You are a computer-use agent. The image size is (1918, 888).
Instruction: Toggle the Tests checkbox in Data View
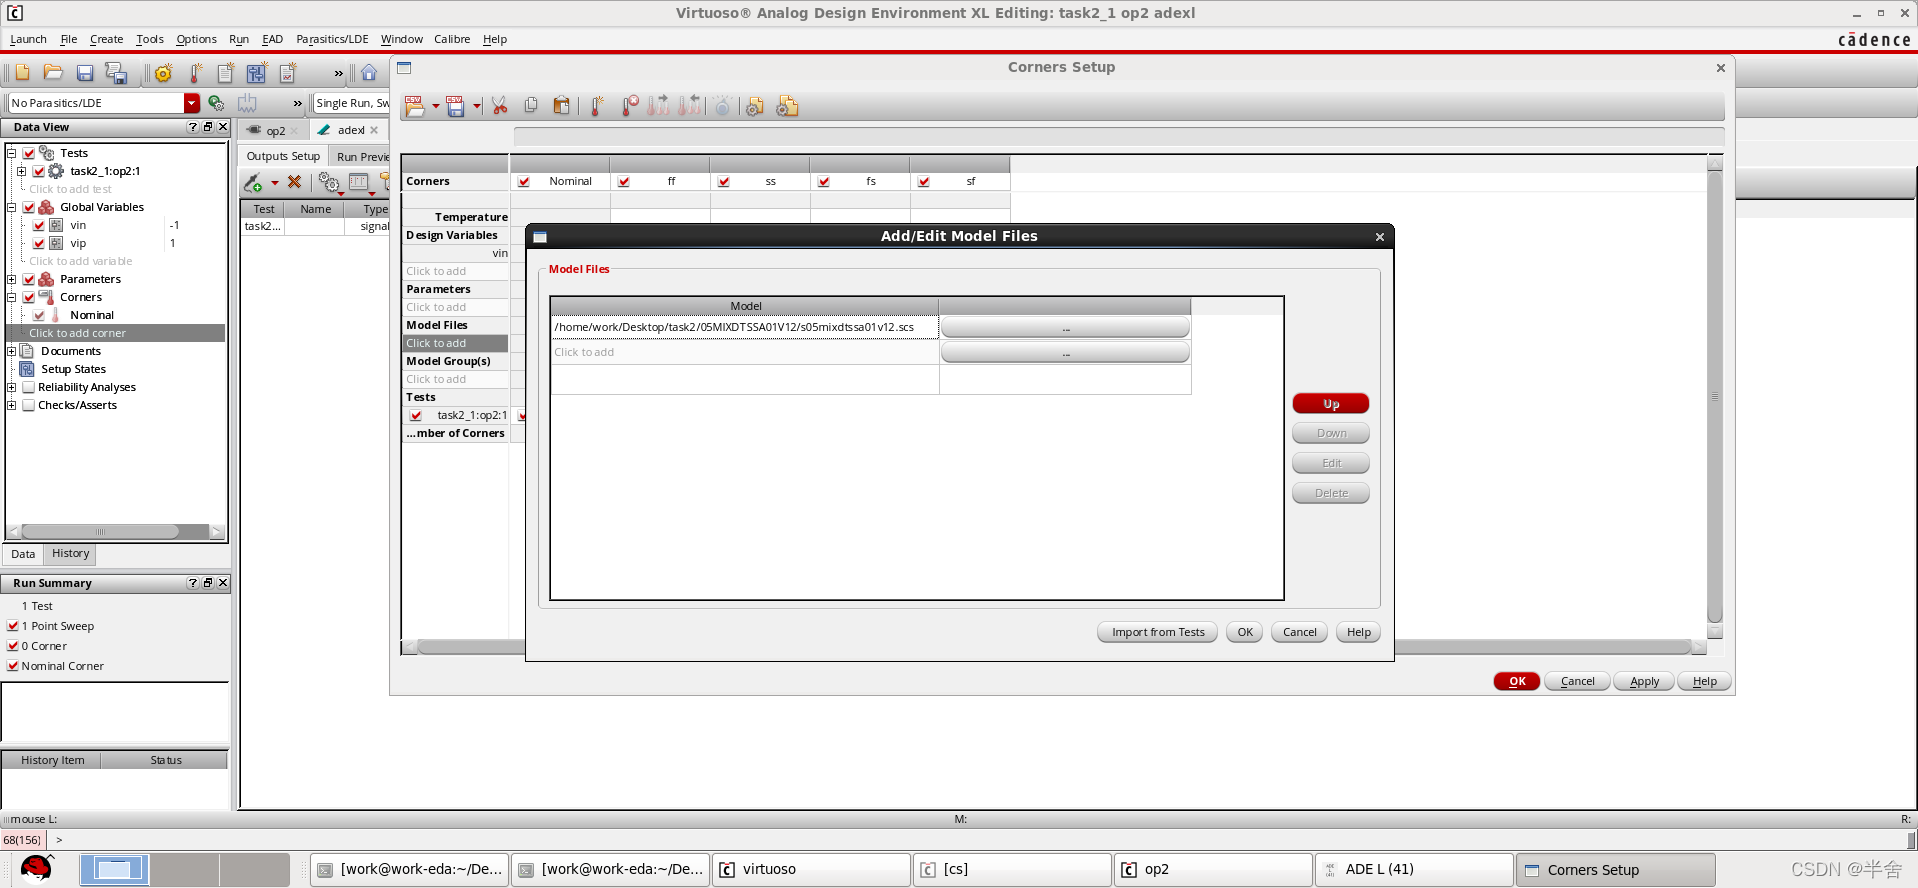coord(29,153)
